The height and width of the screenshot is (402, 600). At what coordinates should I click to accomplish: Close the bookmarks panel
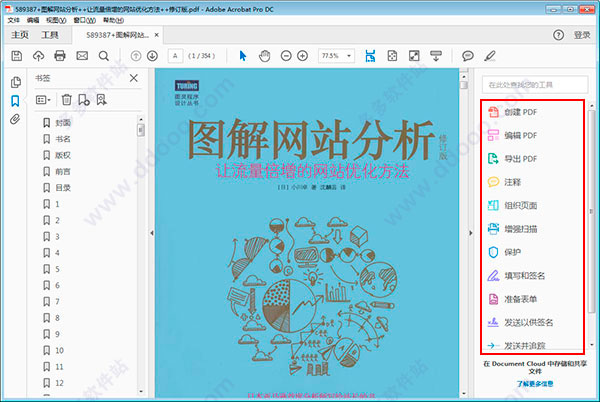pos(134,78)
